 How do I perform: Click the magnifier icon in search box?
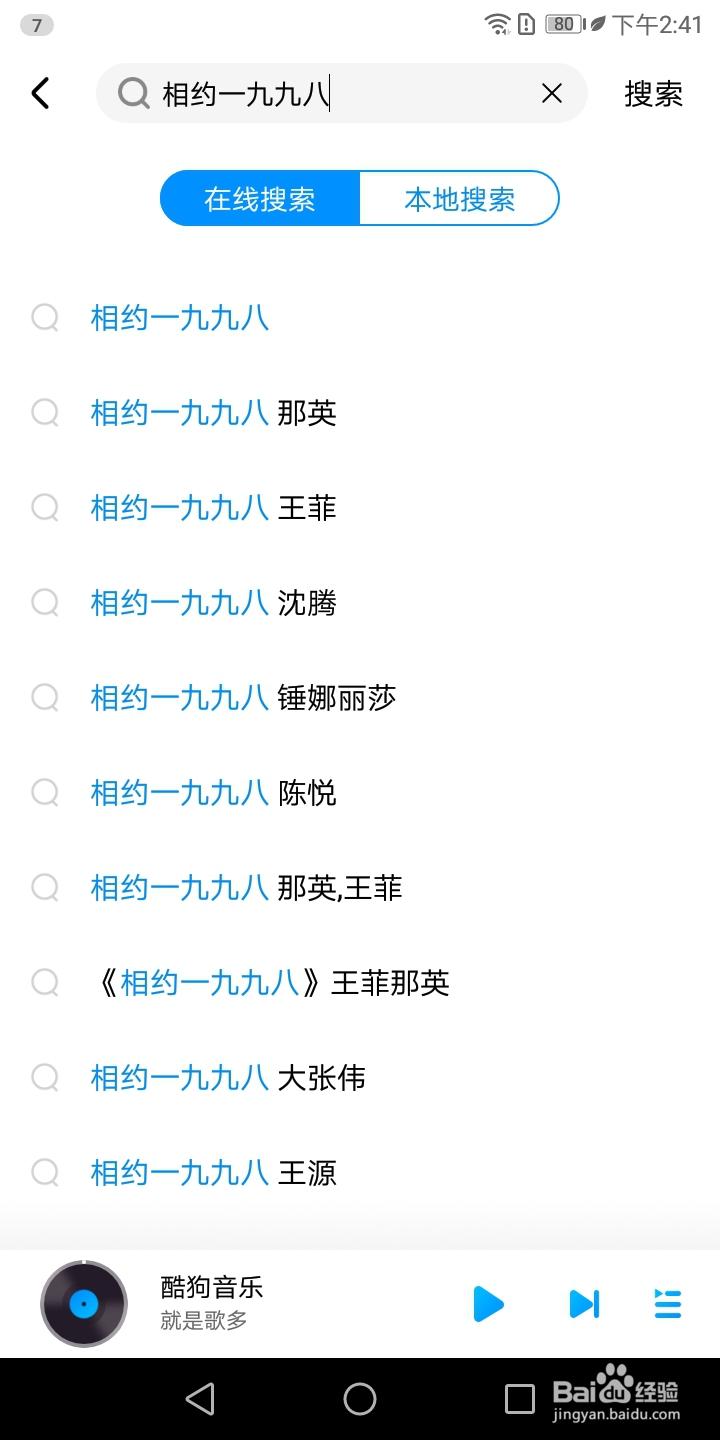click(133, 93)
